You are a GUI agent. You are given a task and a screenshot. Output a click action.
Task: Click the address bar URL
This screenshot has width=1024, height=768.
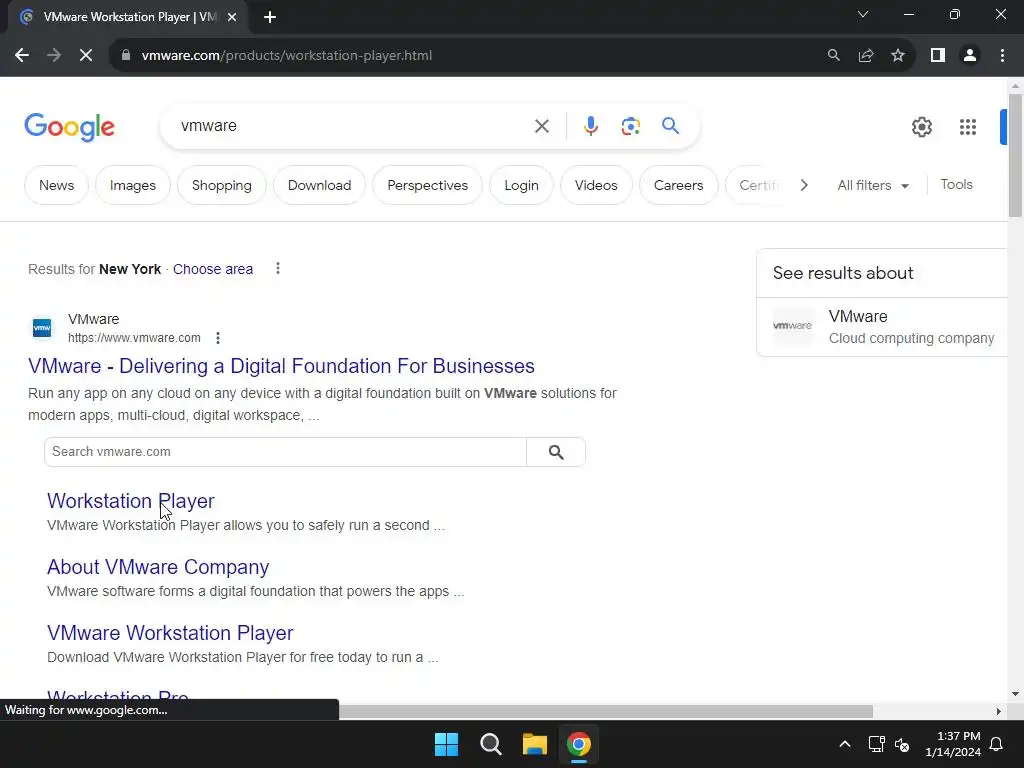[x=287, y=56]
